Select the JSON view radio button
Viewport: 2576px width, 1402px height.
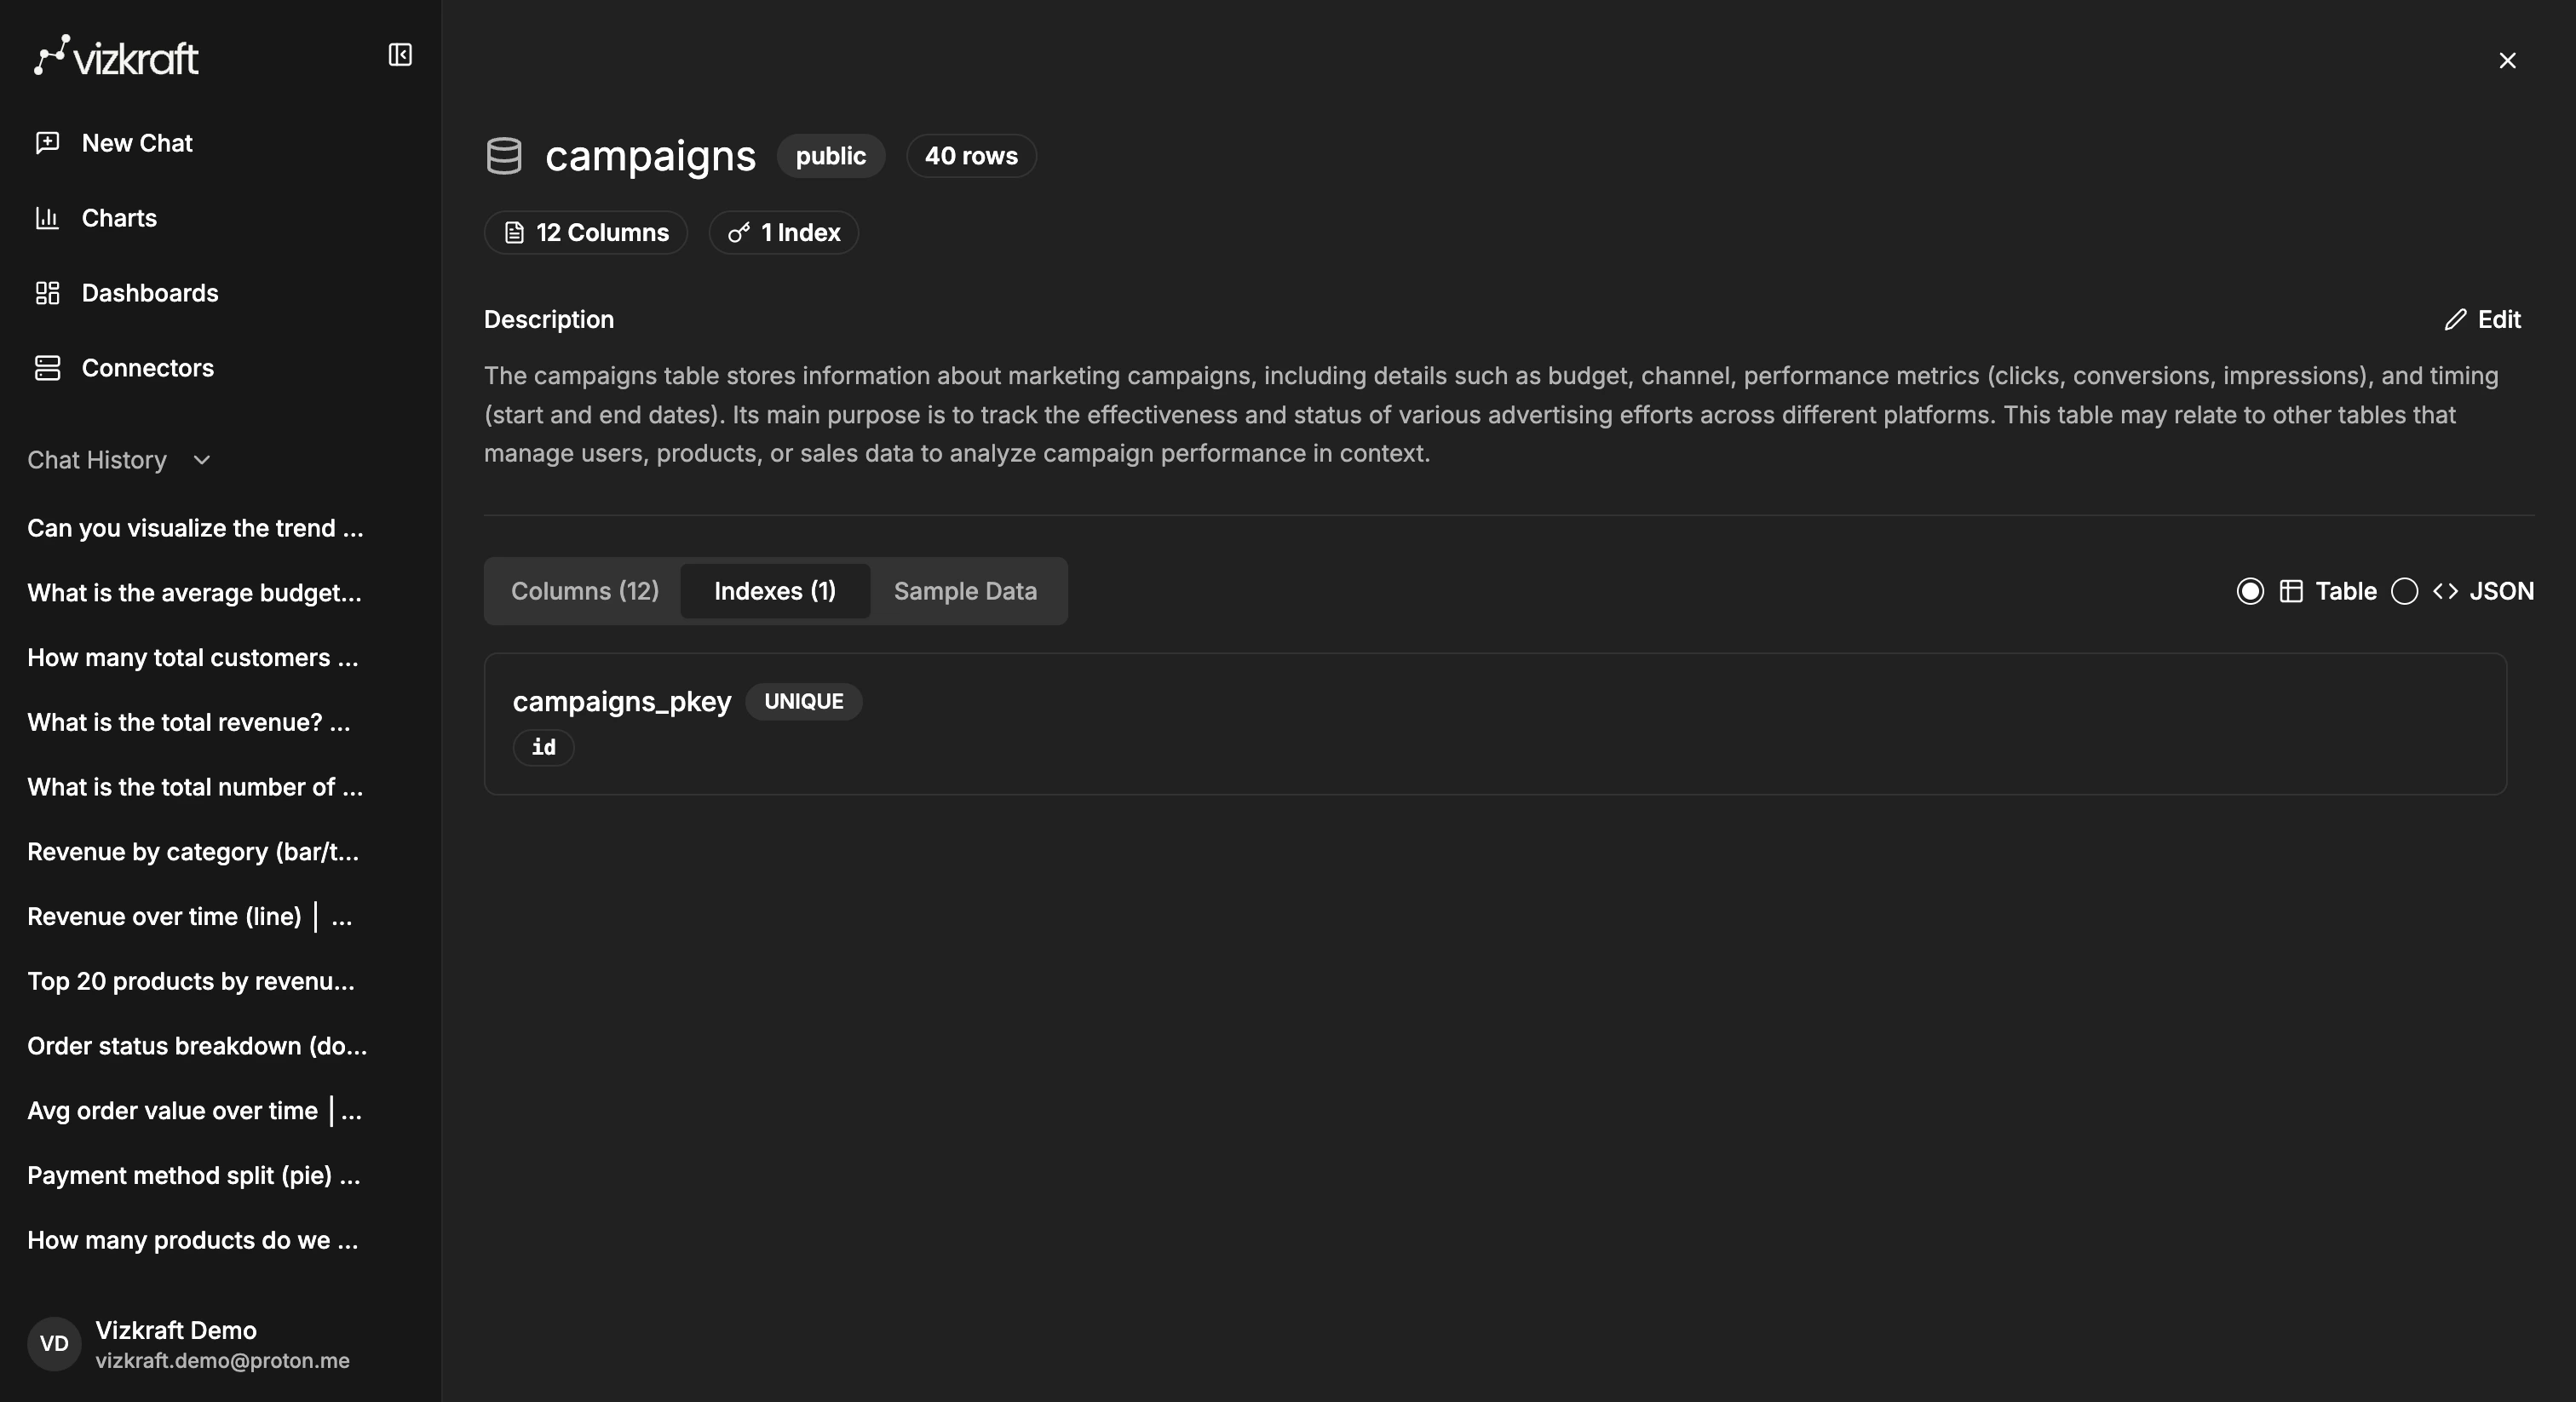(2404, 591)
